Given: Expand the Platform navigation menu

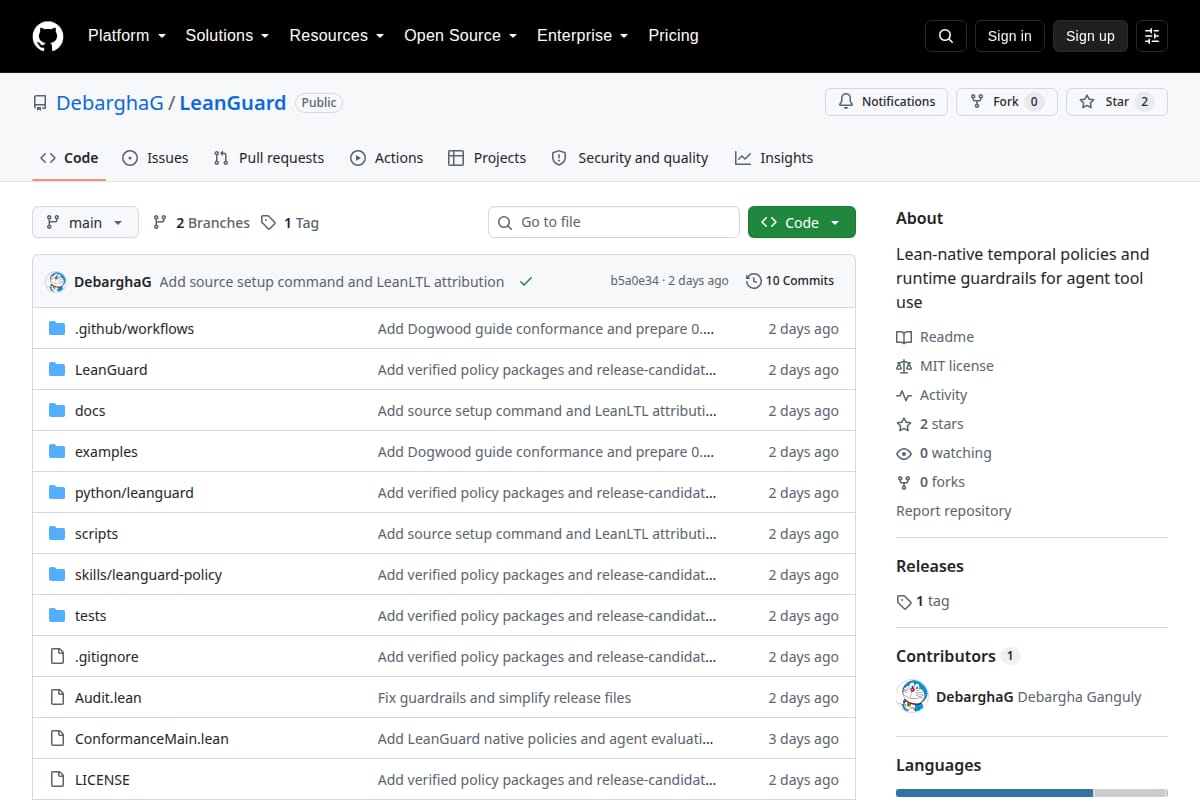Looking at the screenshot, I should (126, 36).
